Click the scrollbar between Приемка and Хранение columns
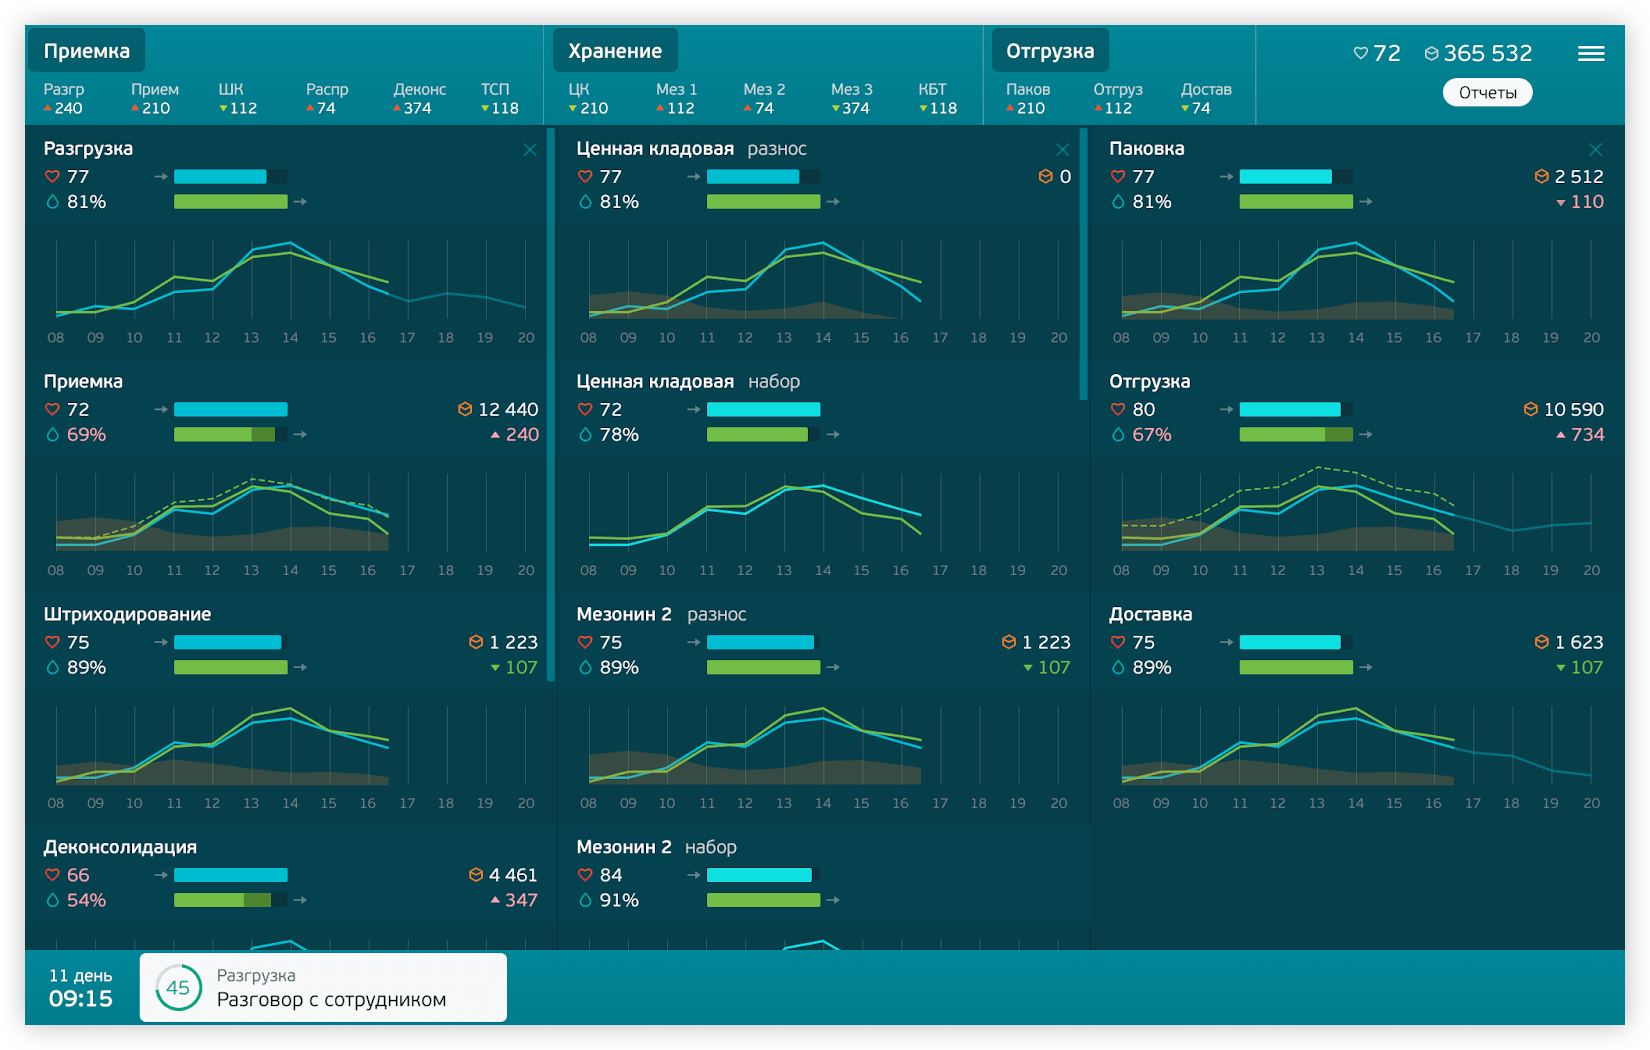Screen dimensions: 1650x1050 [551, 405]
